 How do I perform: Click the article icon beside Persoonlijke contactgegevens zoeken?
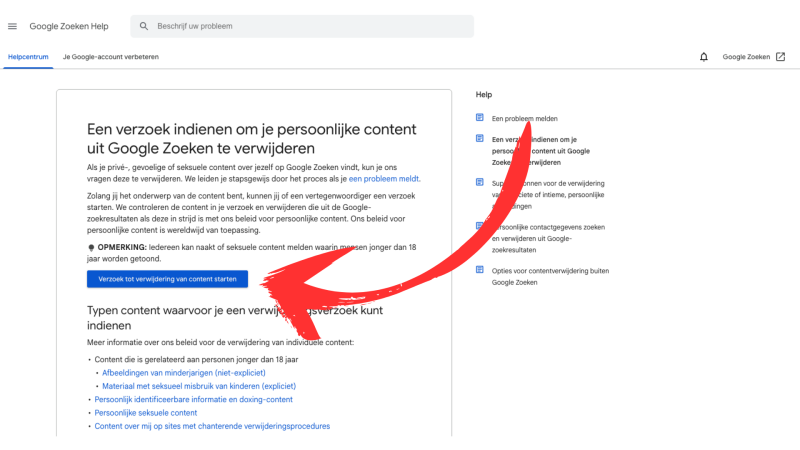coord(480,227)
